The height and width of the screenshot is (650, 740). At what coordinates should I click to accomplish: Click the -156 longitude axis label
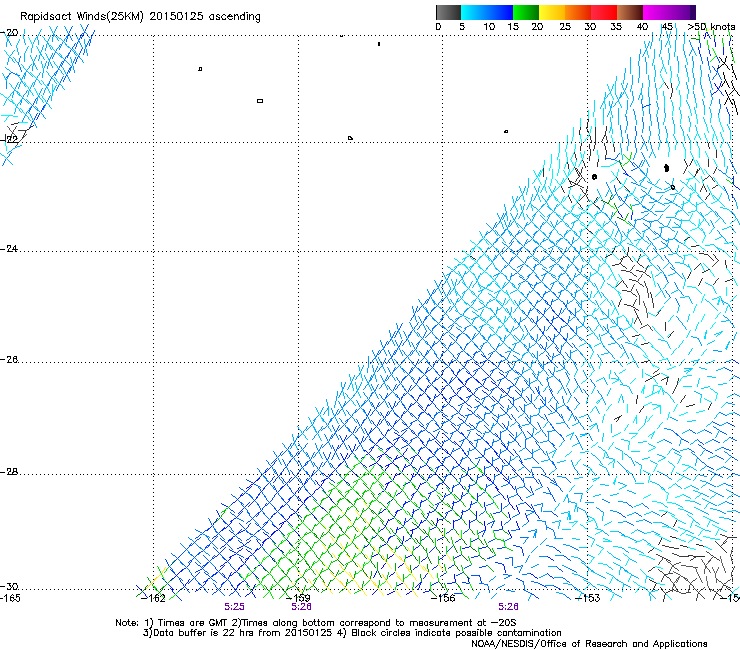443,598
